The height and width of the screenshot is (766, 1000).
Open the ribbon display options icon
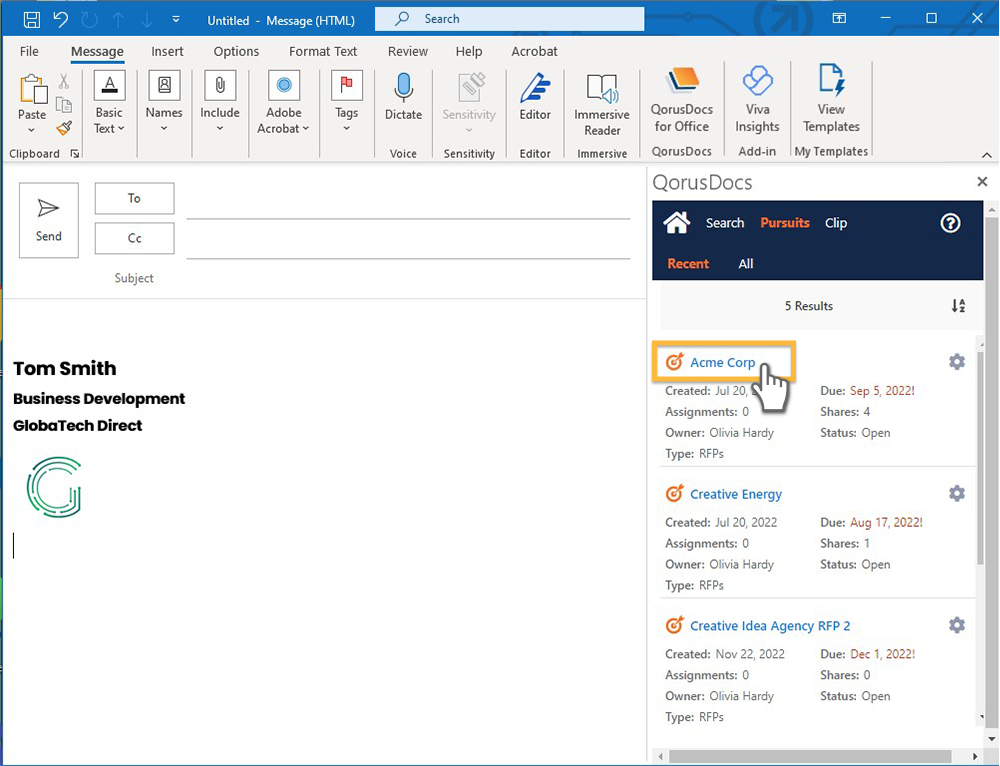tap(839, 18)
